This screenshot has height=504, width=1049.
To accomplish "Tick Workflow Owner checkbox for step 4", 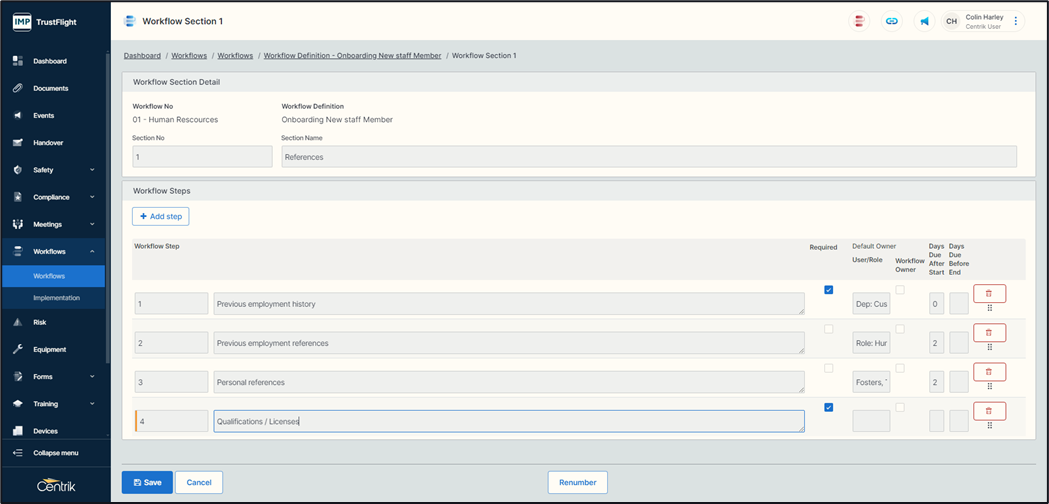I will [x=900, y=408].
